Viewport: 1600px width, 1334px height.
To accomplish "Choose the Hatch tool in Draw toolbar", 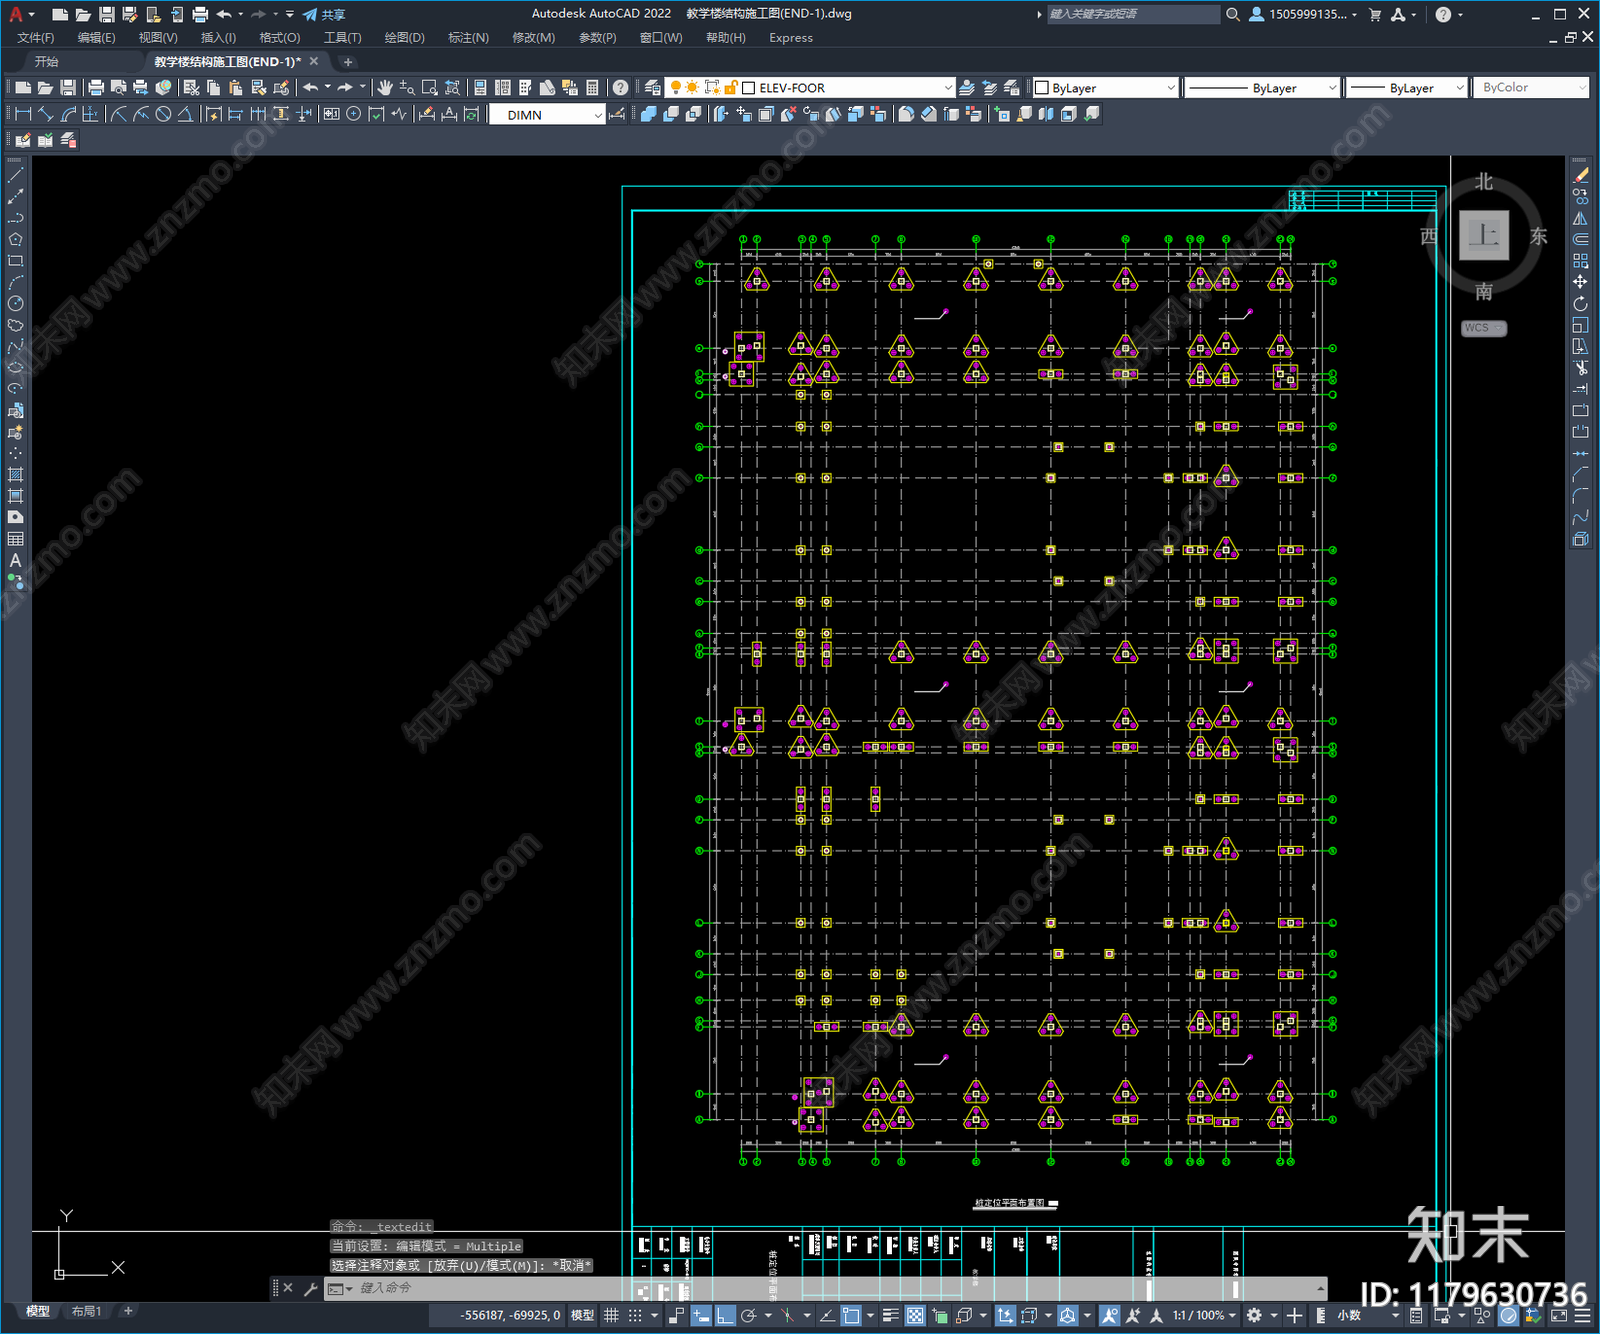I will [x=15, y=475].
